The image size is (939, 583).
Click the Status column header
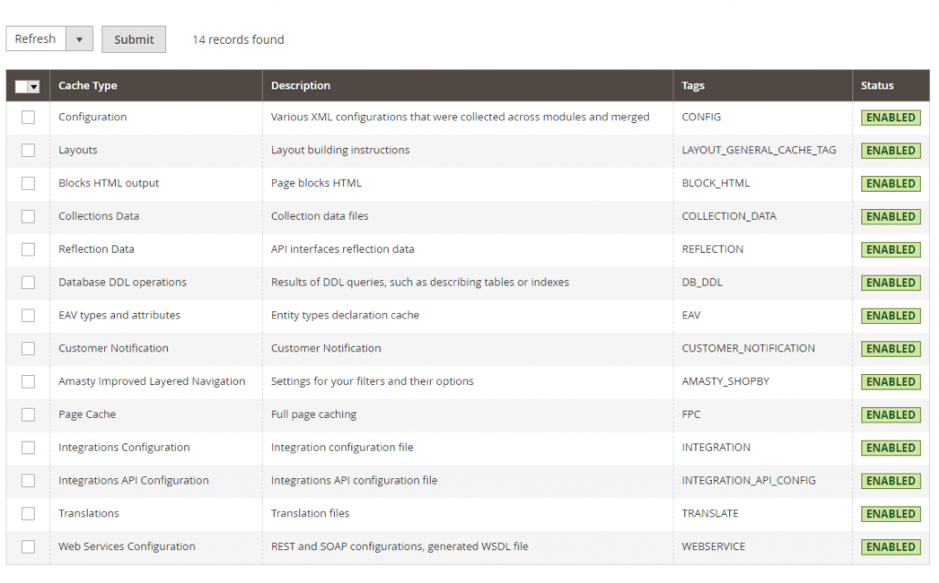point(877,86)
